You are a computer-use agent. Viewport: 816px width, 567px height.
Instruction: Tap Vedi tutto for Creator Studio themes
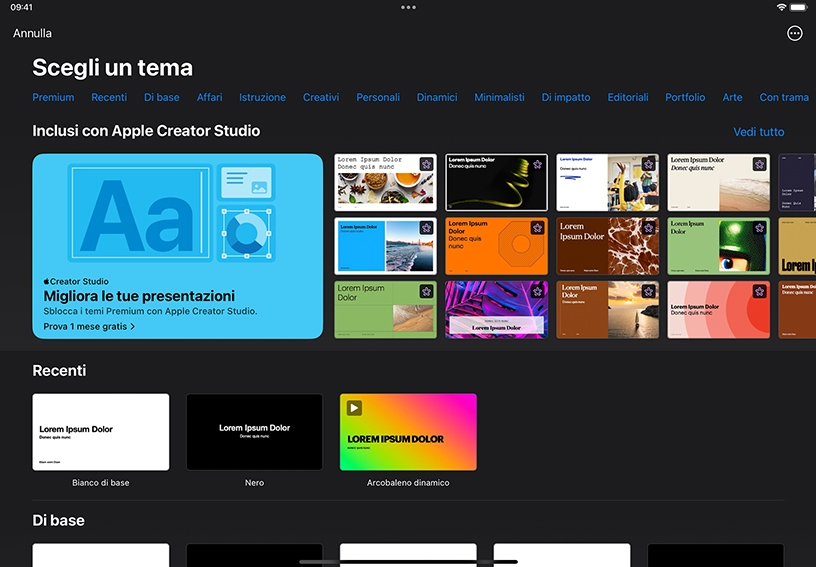tap(758, 132)
